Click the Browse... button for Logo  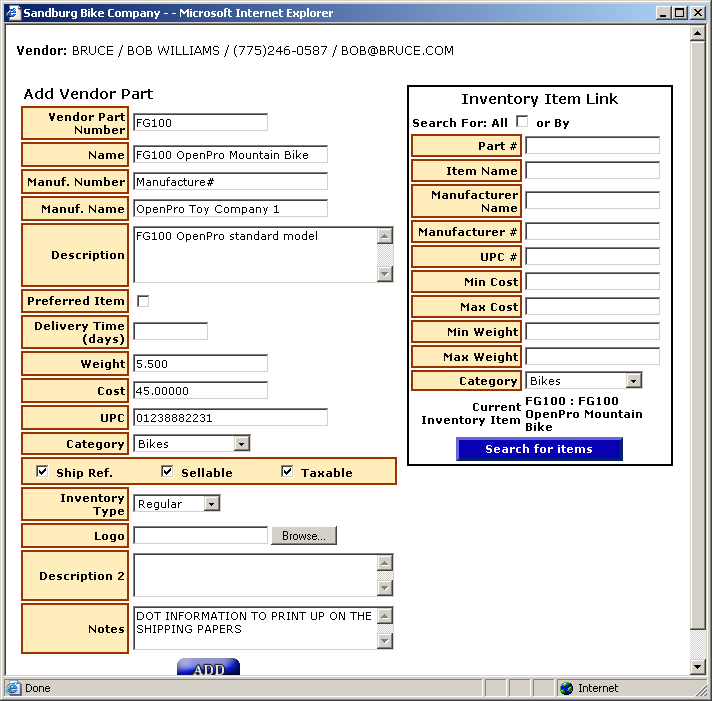pos(303,536)
